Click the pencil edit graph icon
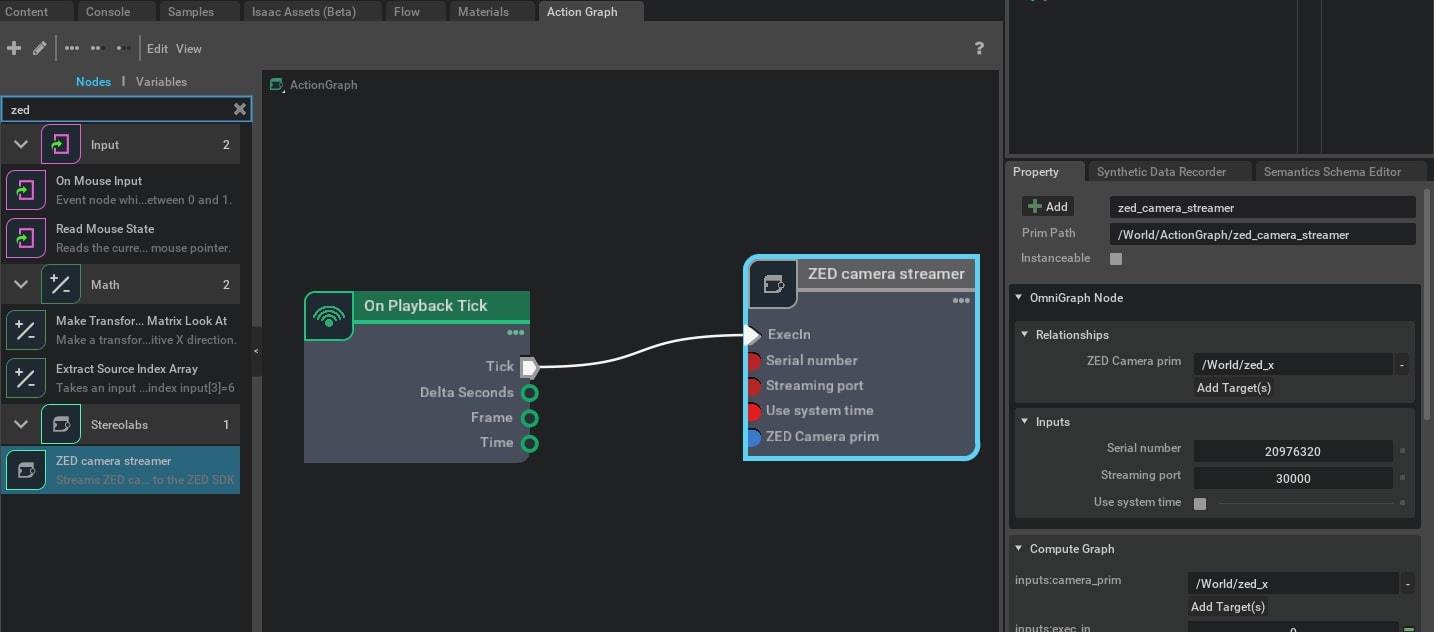 (x=40, y=48)
